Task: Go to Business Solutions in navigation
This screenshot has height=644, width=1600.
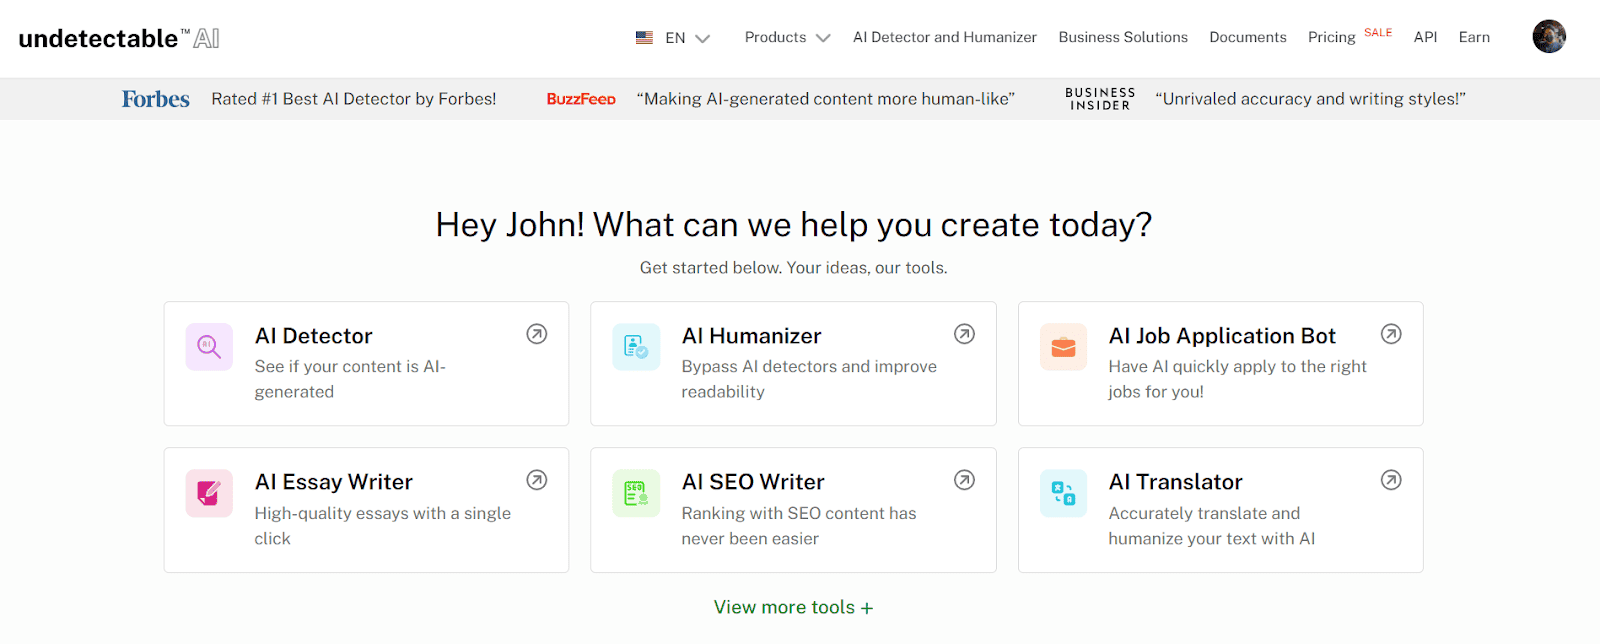Action: pyautogui.click(x=1123, y=37)
